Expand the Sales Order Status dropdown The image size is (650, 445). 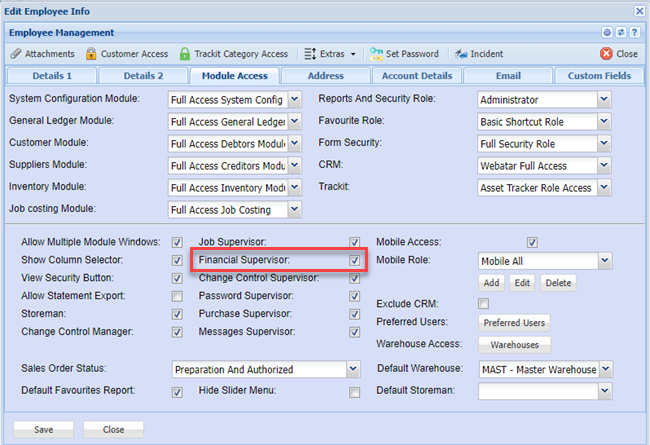coord(353,369)
